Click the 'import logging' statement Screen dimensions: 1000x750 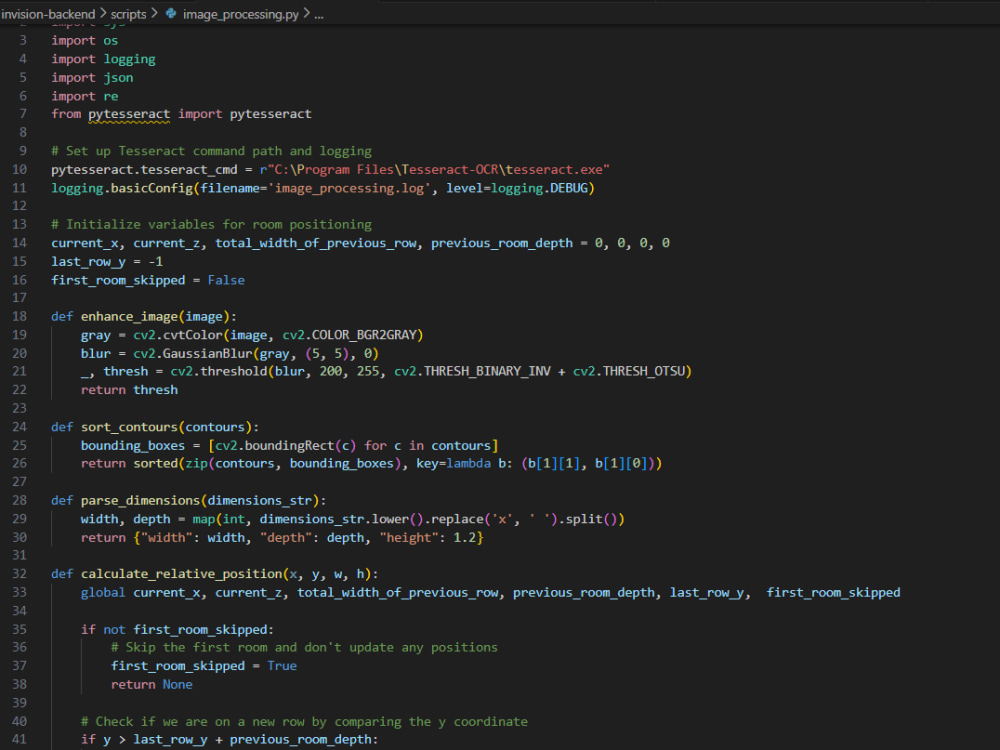point(103,59)
